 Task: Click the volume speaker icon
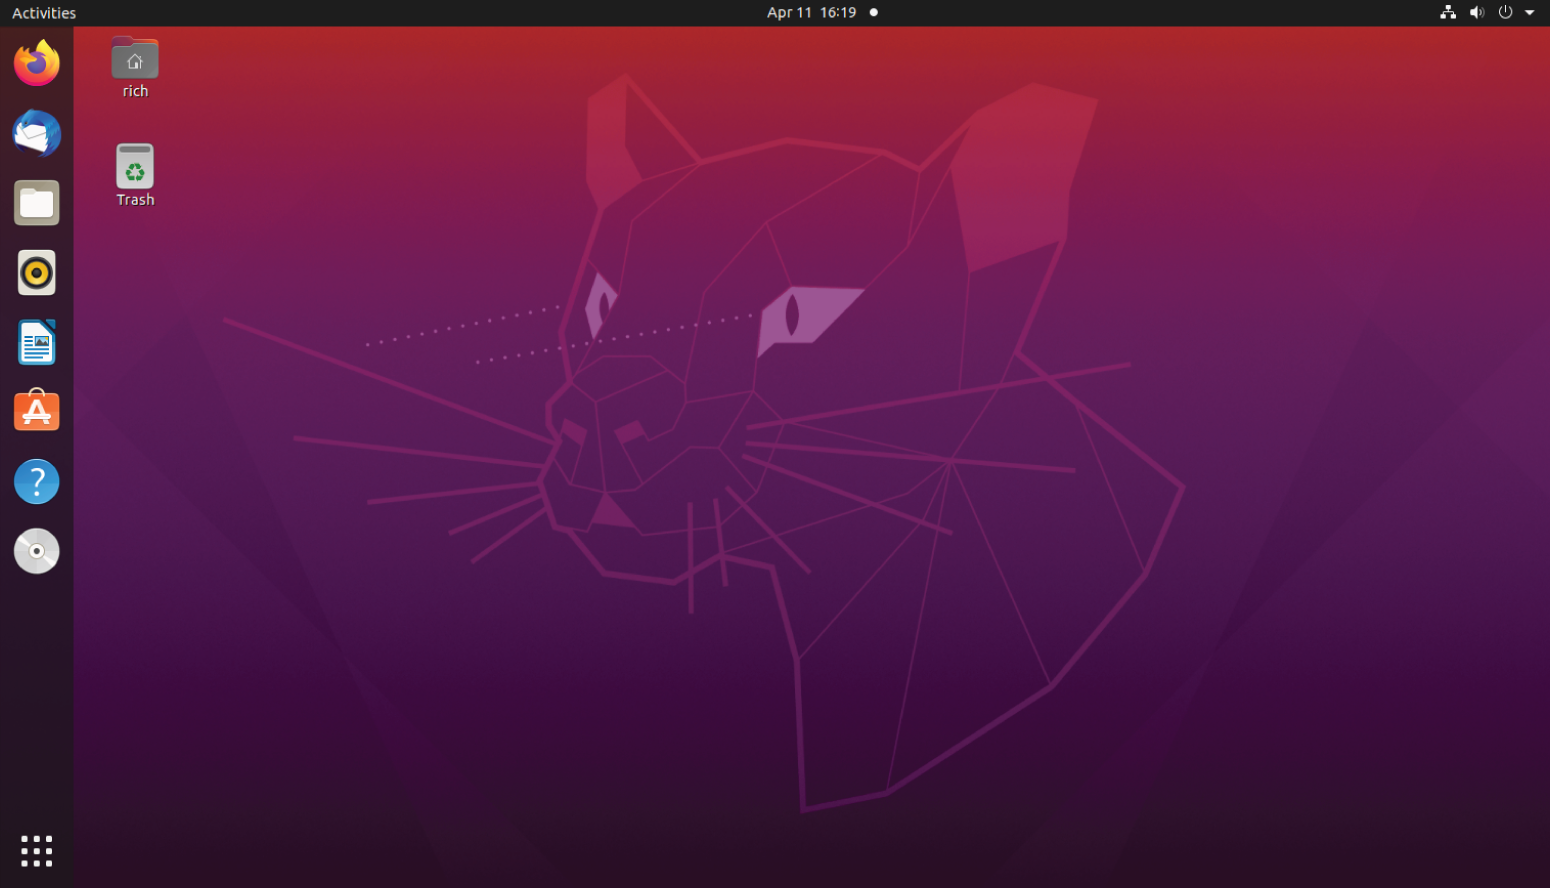[x=1476, y=13]
